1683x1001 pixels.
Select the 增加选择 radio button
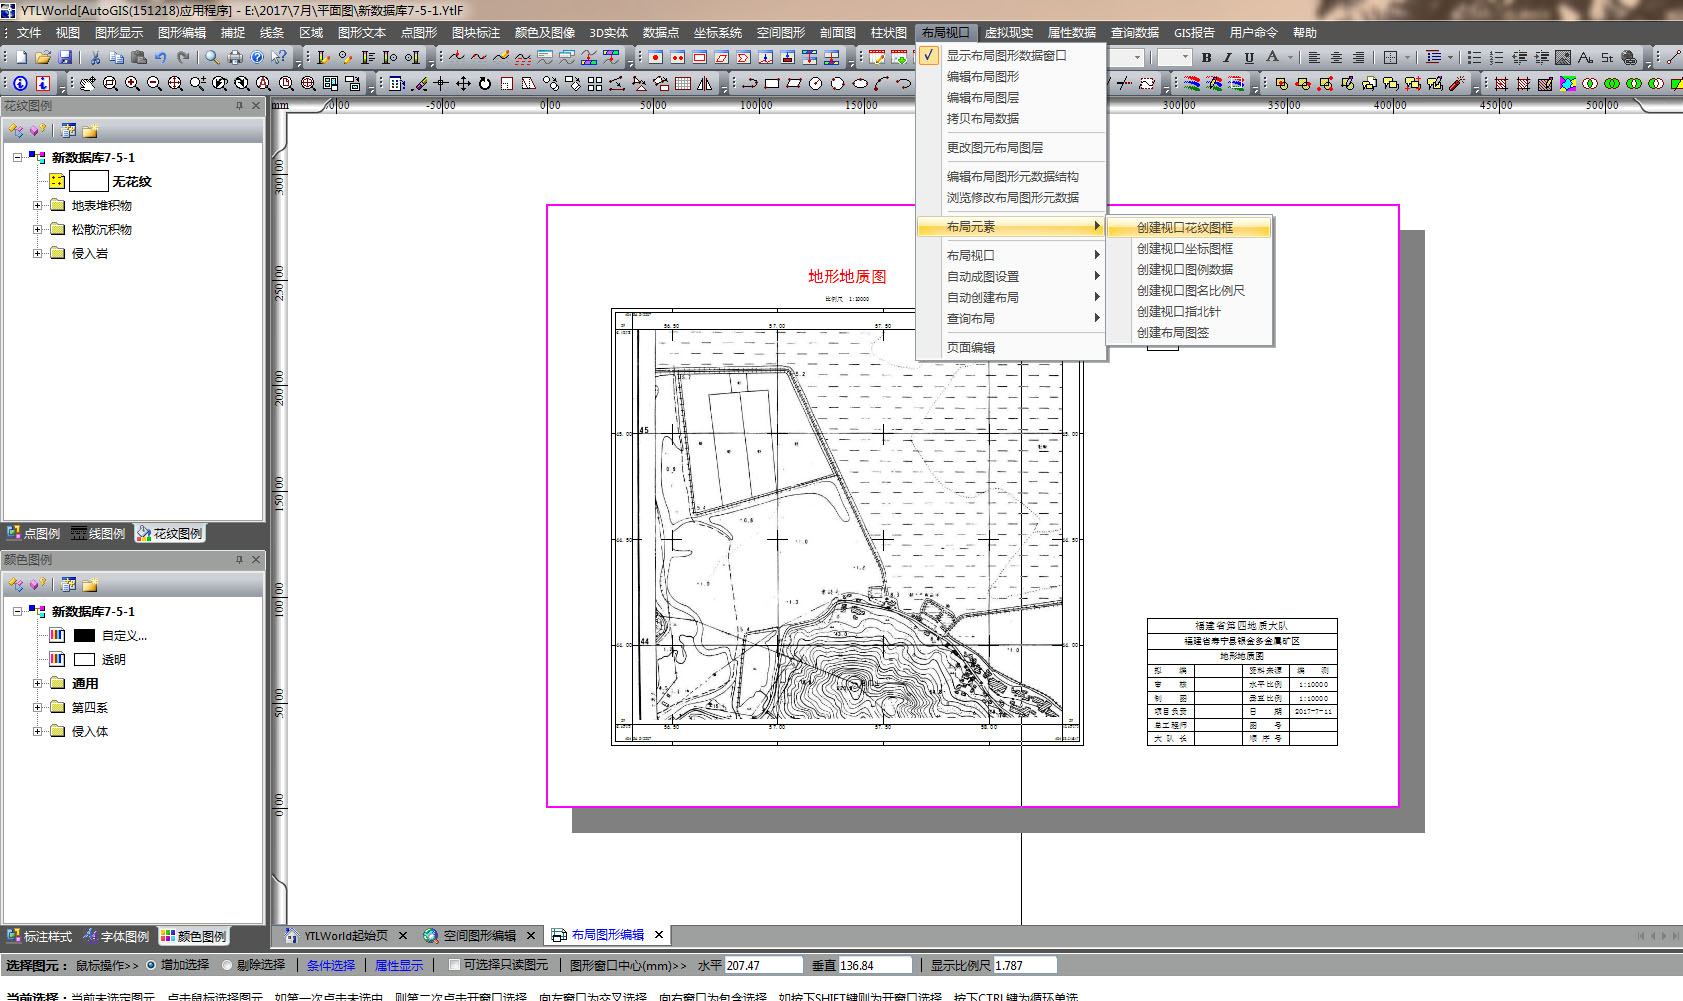(x=151, y=965)
